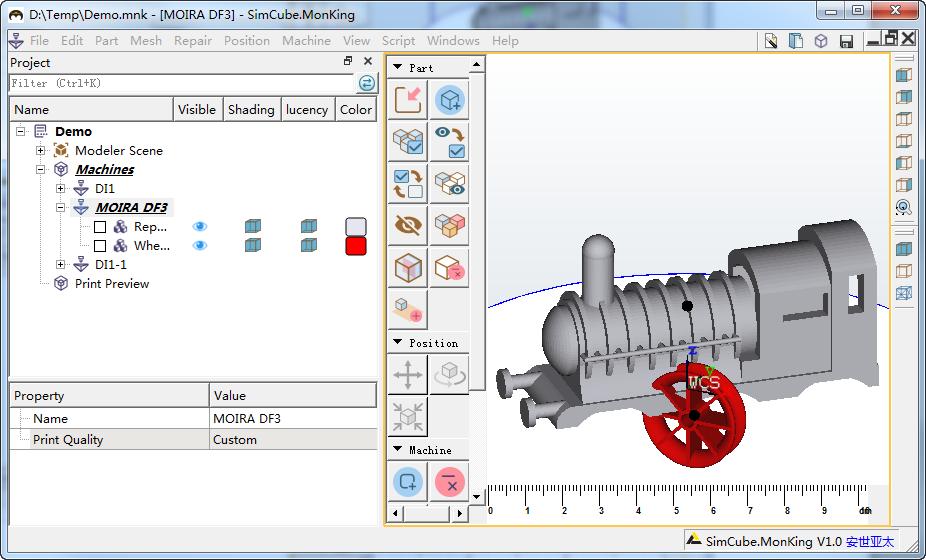Toggle visibility eye of Rep... part
Screen dimensions: 926x560
tap(200, 226)
